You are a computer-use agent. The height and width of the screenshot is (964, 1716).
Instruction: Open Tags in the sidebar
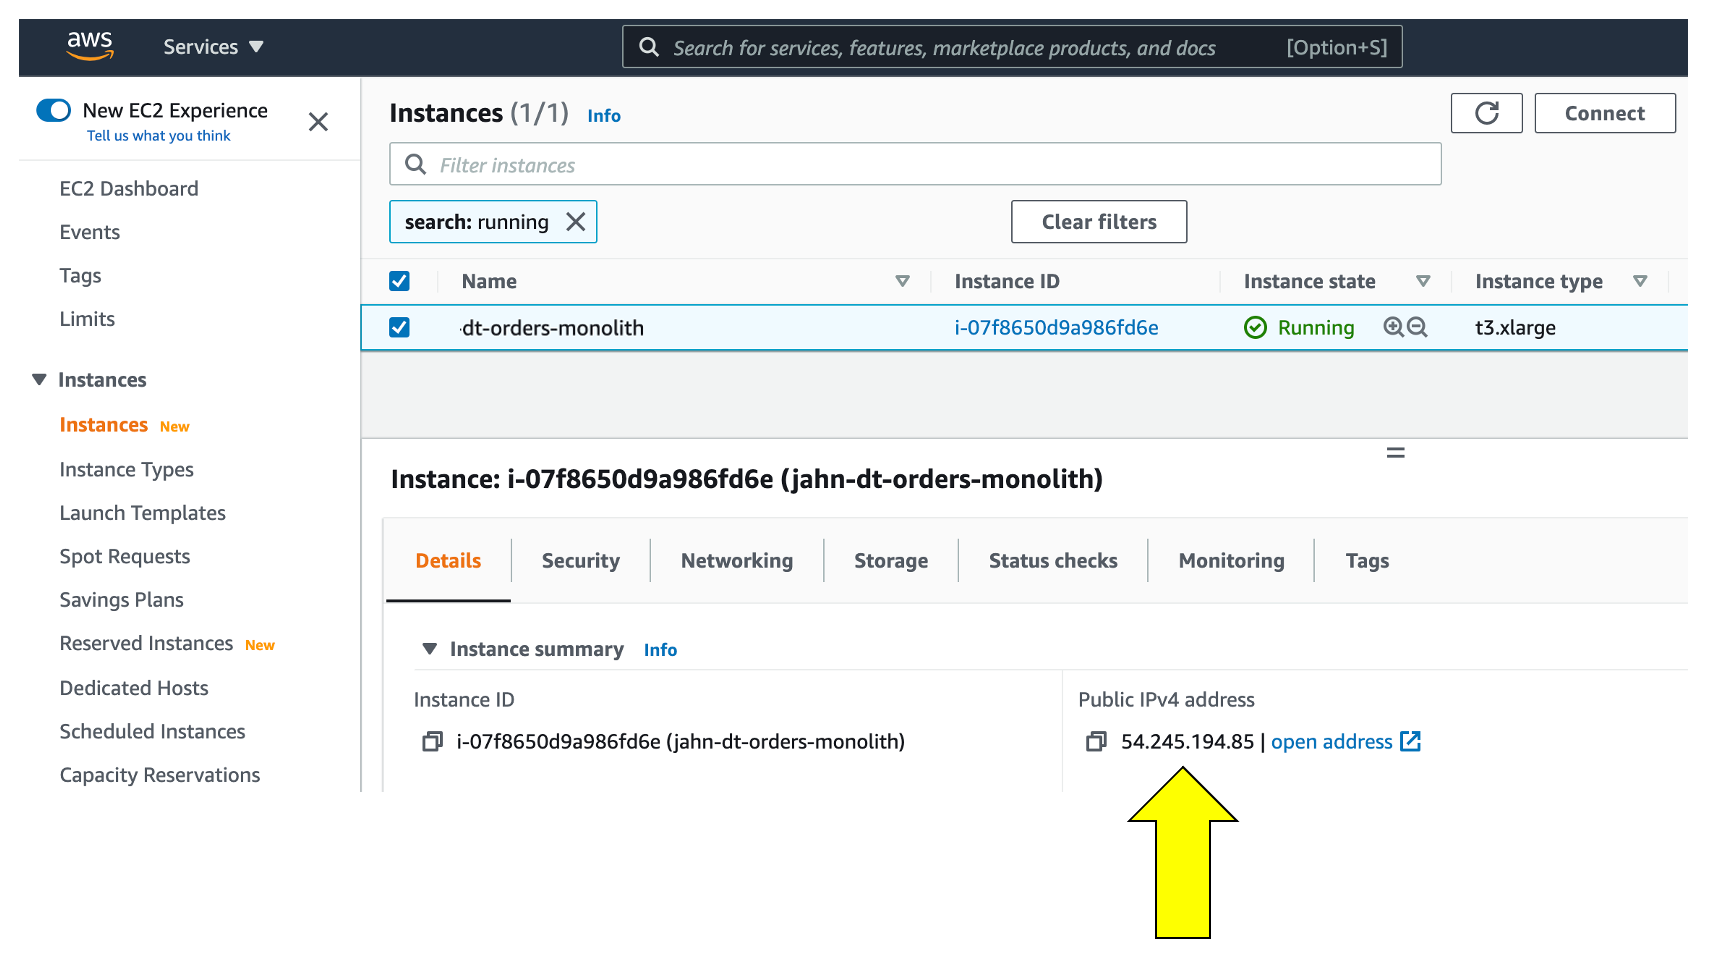80,275
